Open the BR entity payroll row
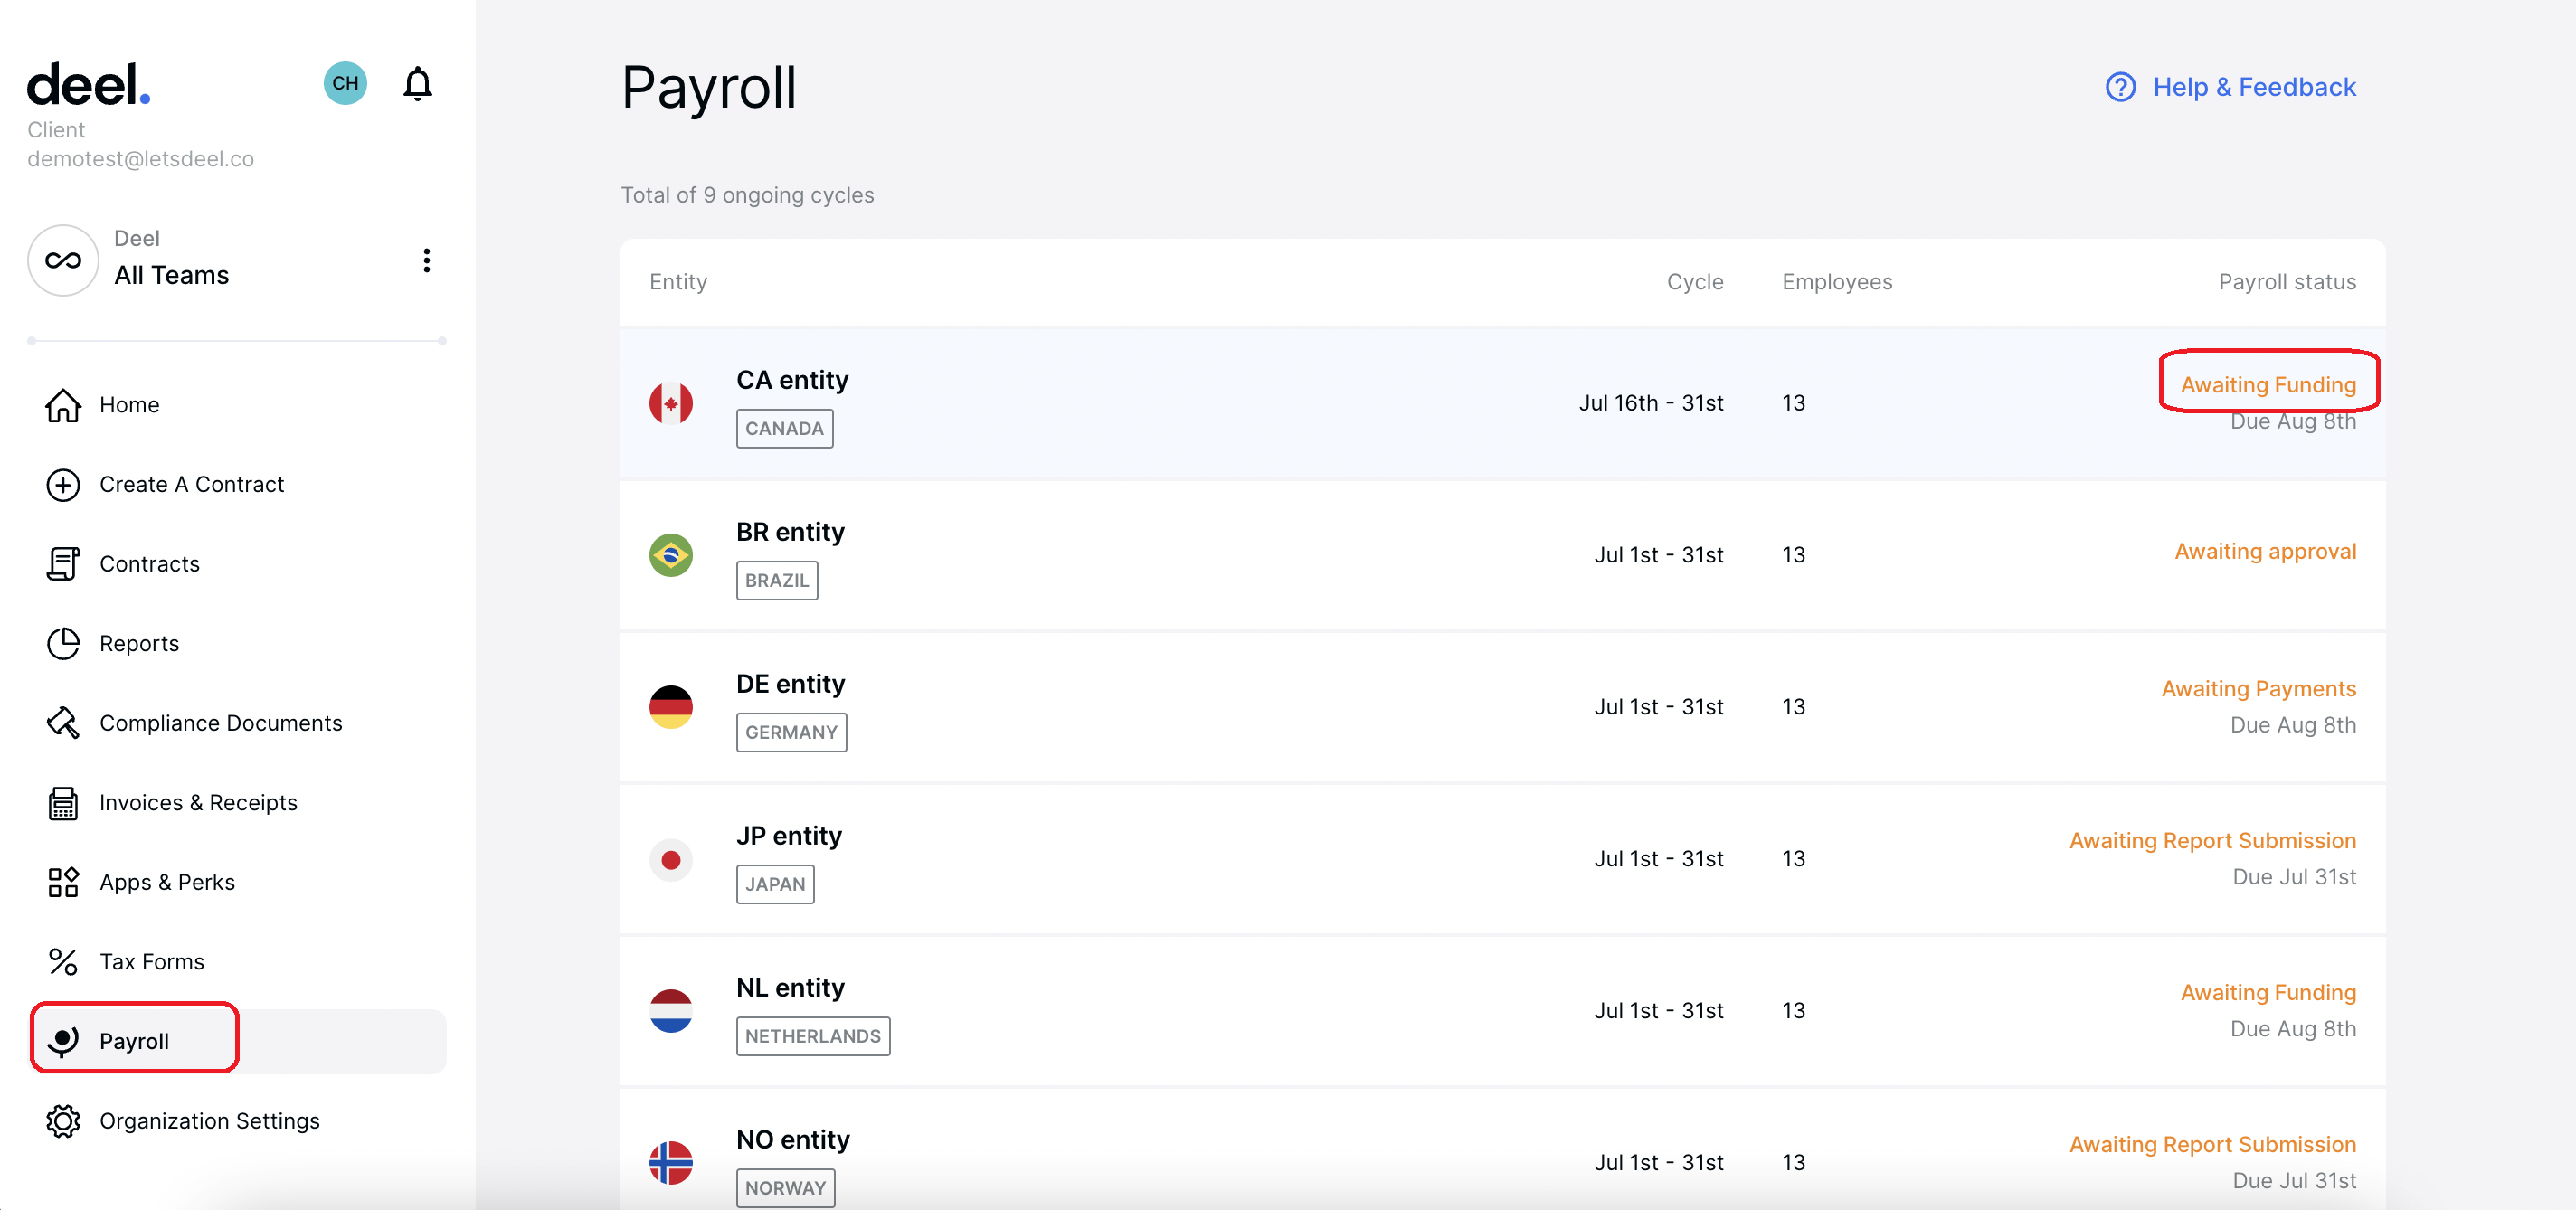Viewport: 2576px width, 1210px height. click(x=790, y=532)
